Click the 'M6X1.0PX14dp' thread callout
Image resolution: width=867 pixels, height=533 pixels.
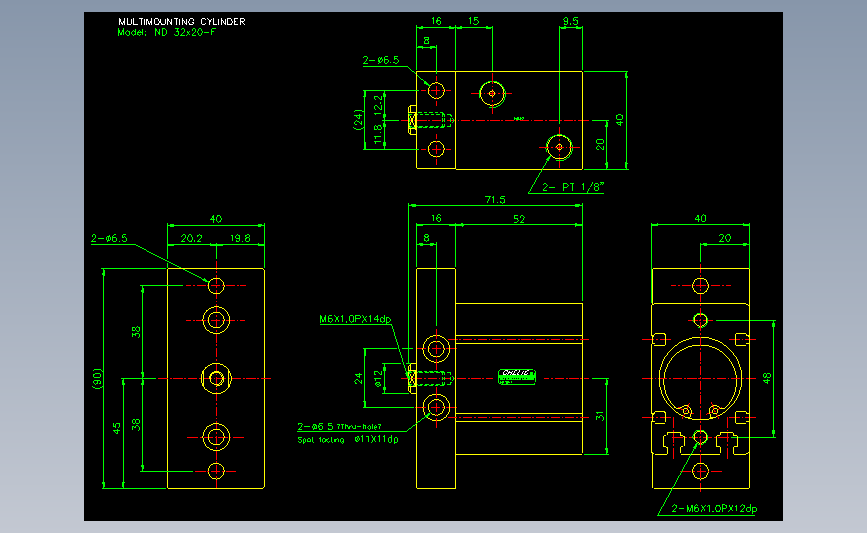click(355, 319)
